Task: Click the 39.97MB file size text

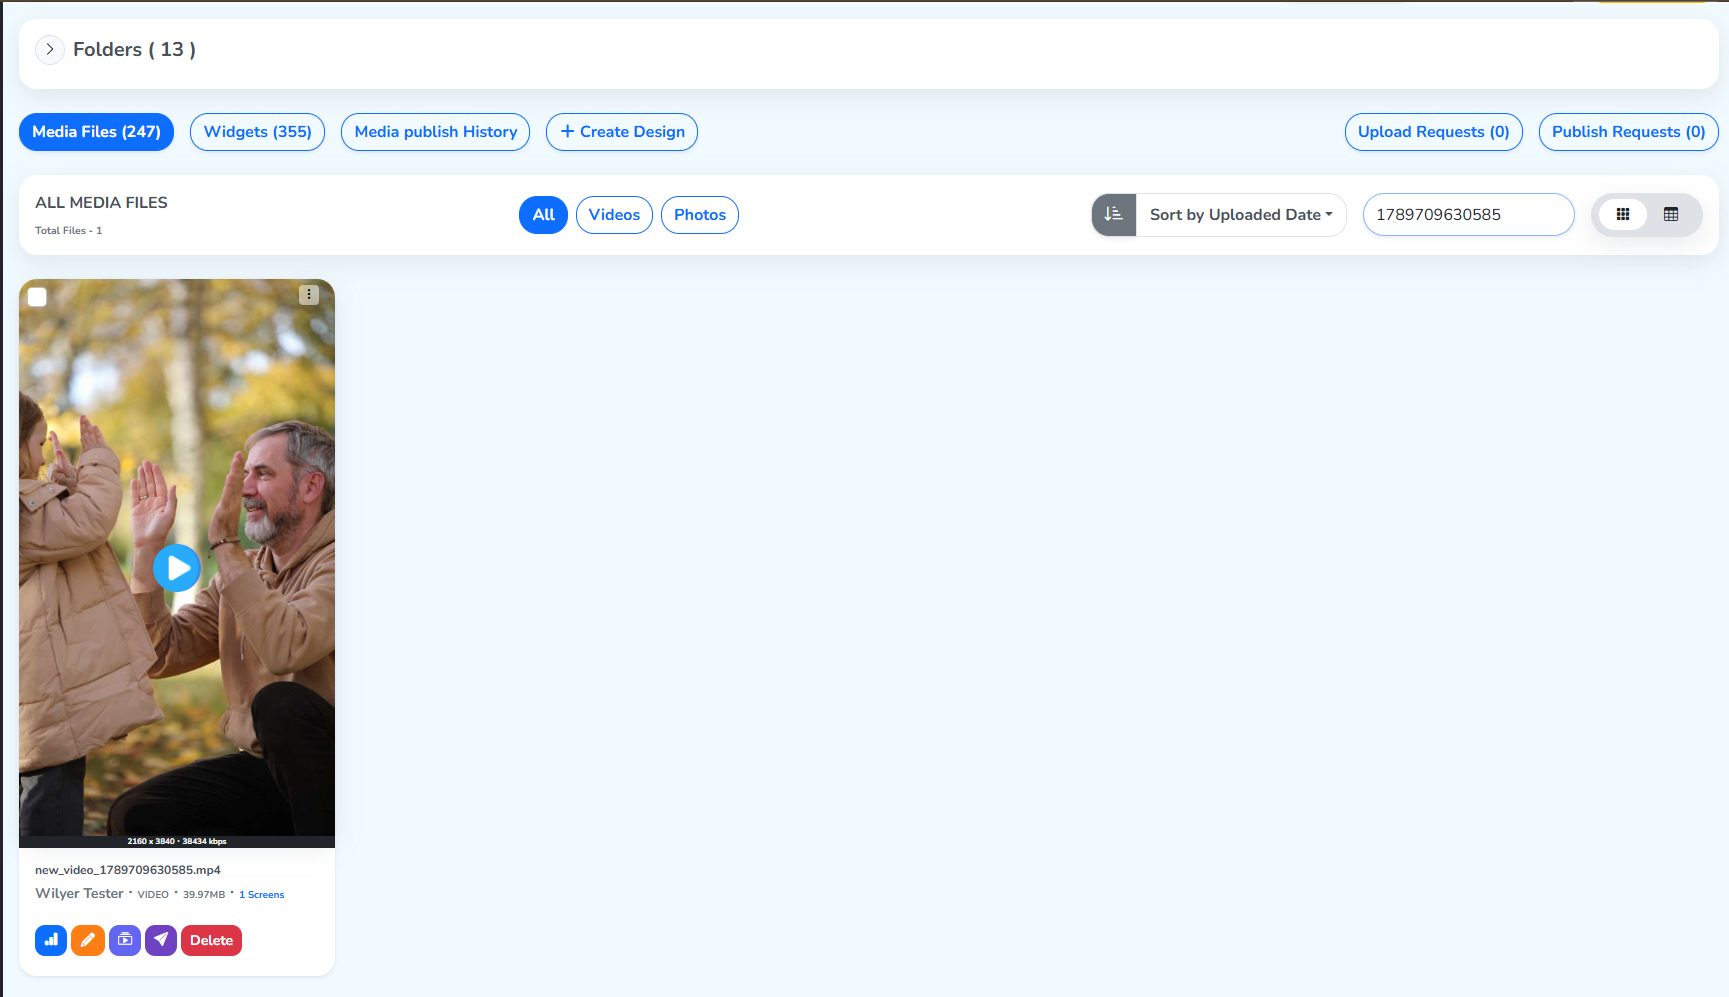Action: click(204, 895)
